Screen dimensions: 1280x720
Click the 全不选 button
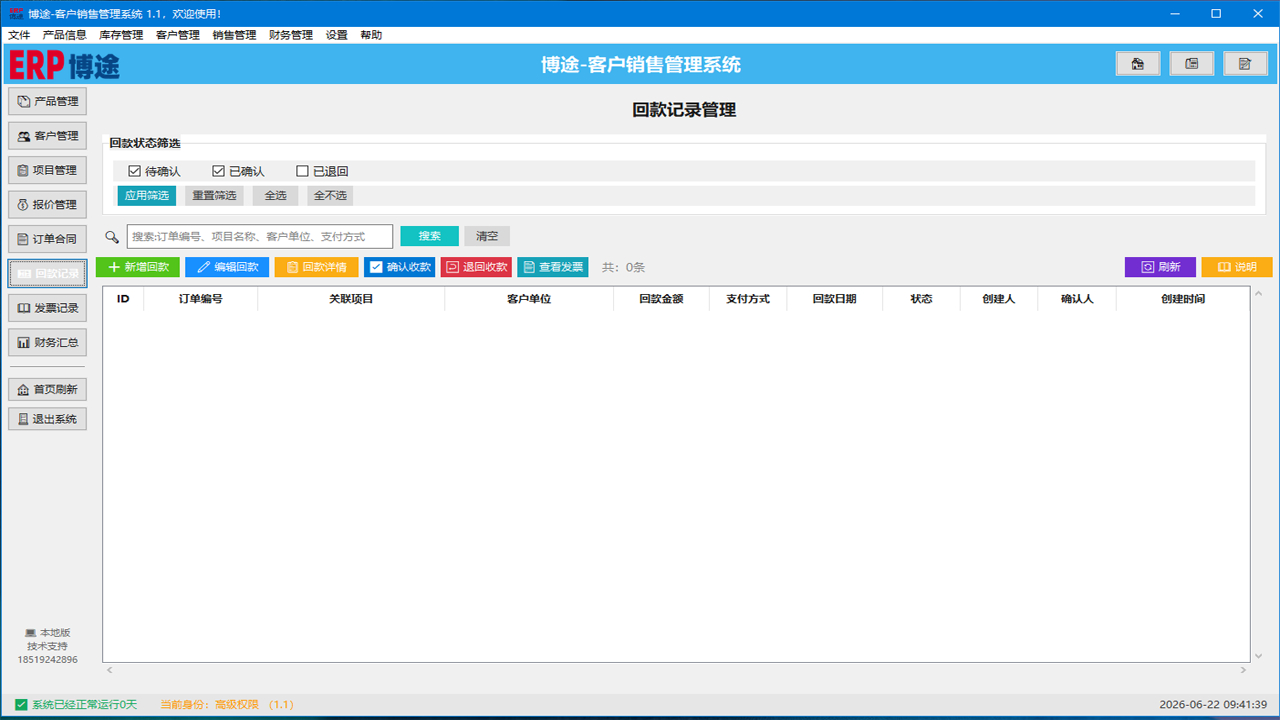330,196
